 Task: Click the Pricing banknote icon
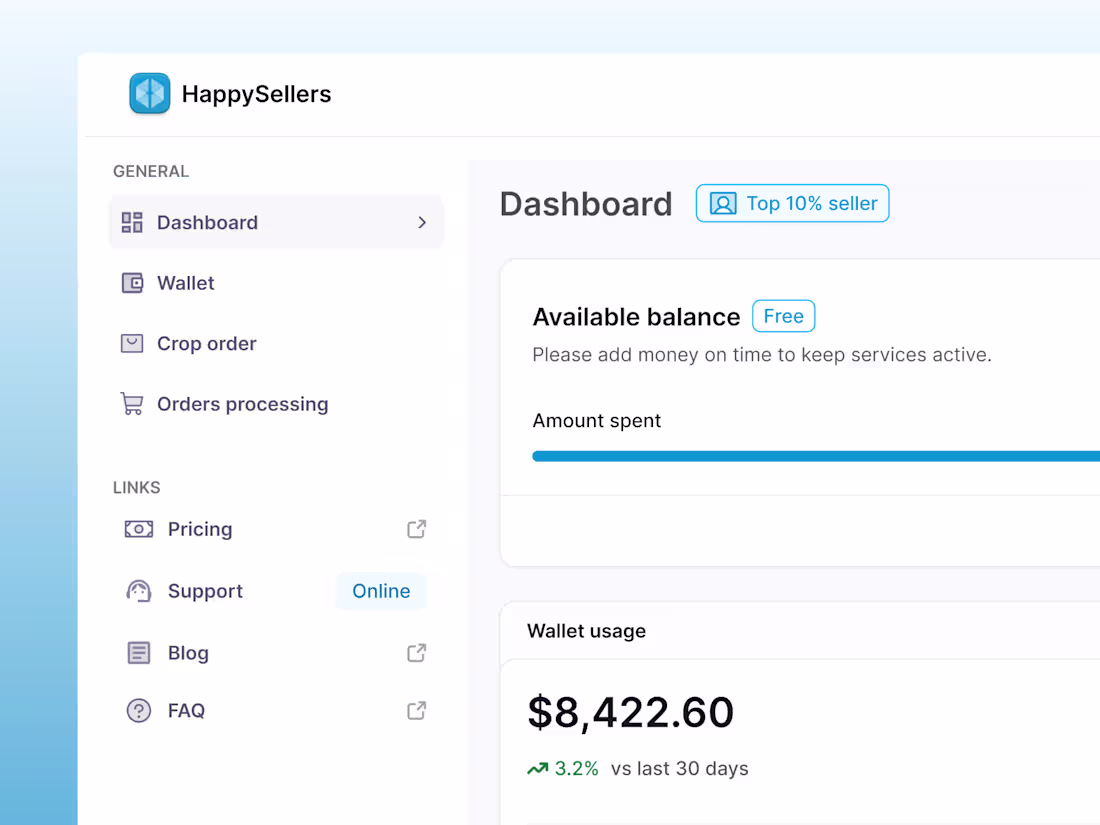pos(138,529)
